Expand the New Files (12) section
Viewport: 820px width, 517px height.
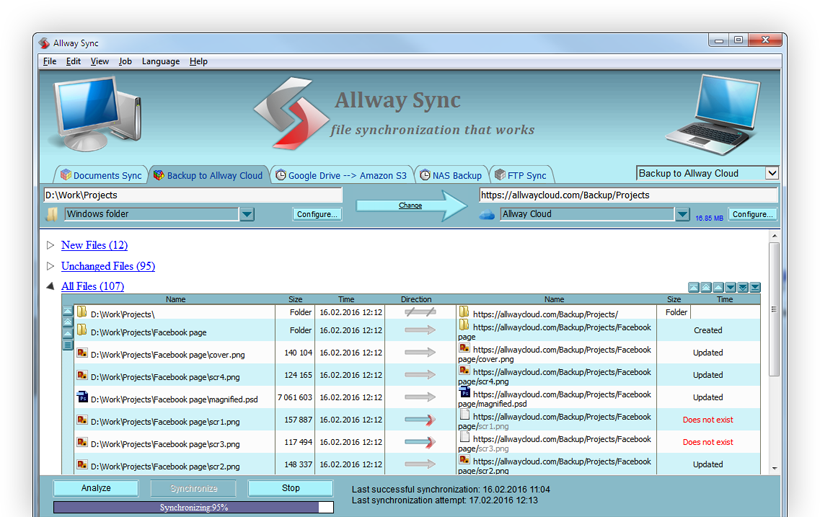50,245
